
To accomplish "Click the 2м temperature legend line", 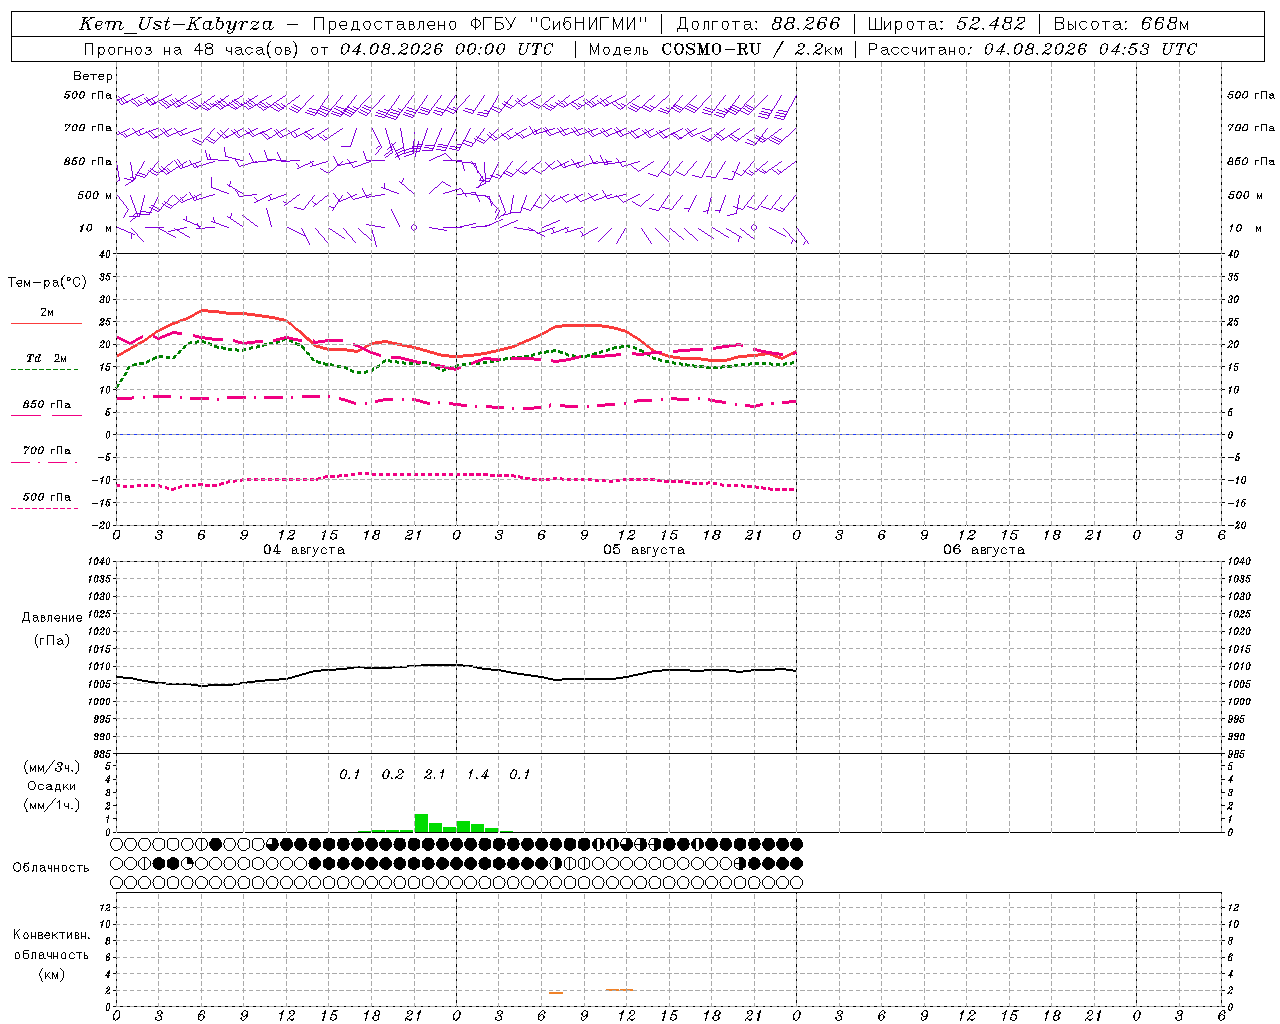I will click(x=46, y=323).
